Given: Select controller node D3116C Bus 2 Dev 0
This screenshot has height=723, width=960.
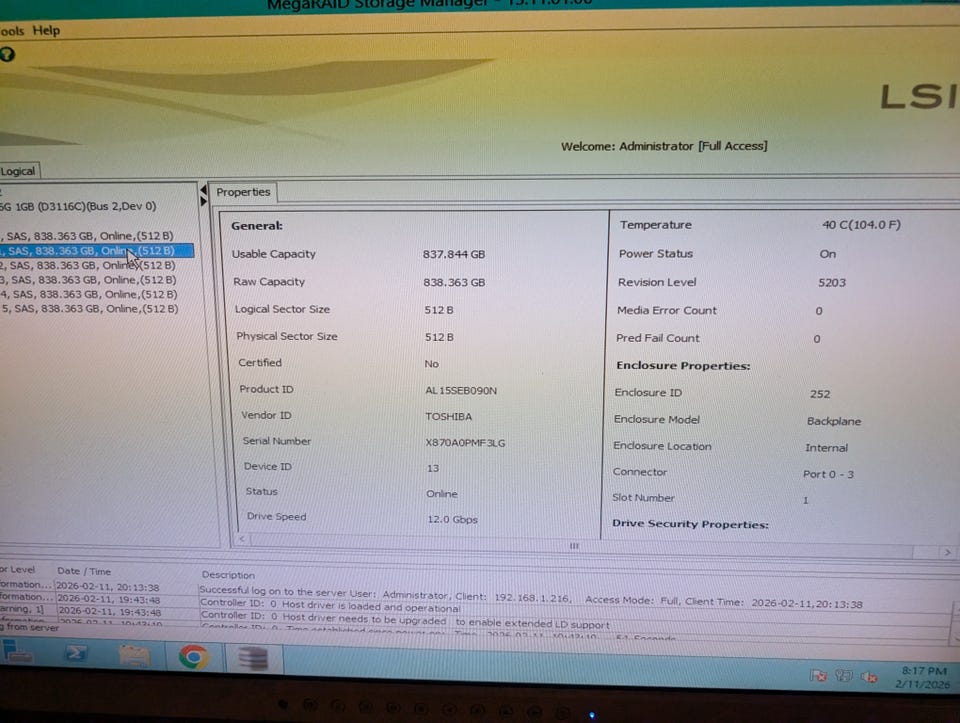Looking at the screenshot, I should coord(78,206).
